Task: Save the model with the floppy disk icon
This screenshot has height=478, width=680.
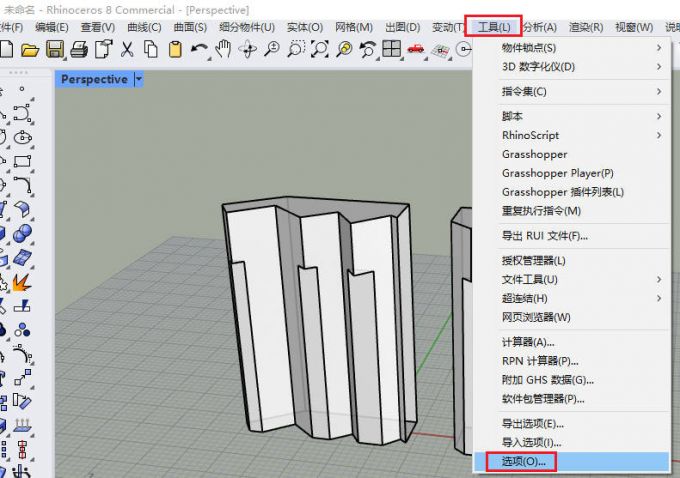Action: (x=55, y=49)
